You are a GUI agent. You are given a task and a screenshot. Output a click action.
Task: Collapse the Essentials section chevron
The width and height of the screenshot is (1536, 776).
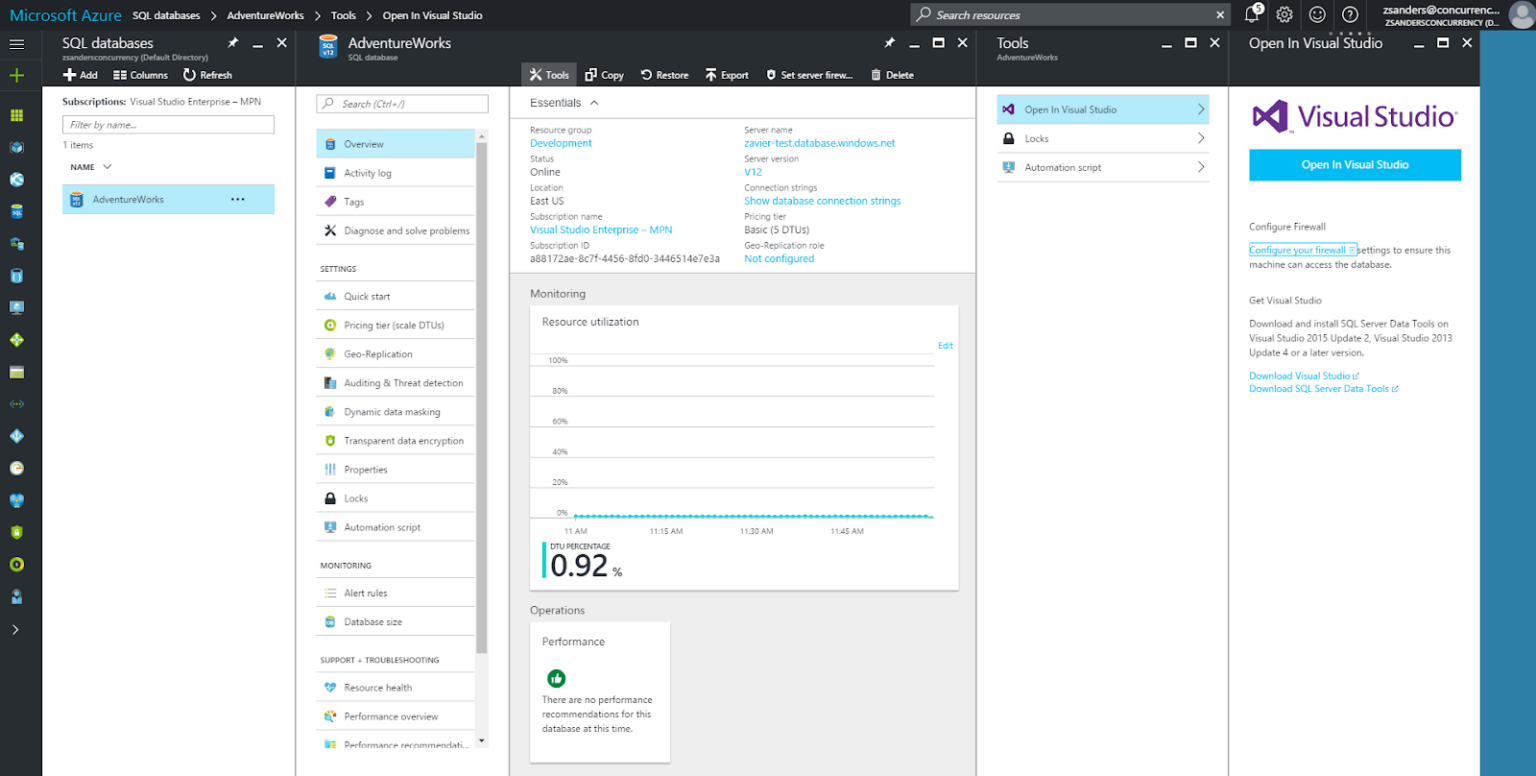pos(594,103)
